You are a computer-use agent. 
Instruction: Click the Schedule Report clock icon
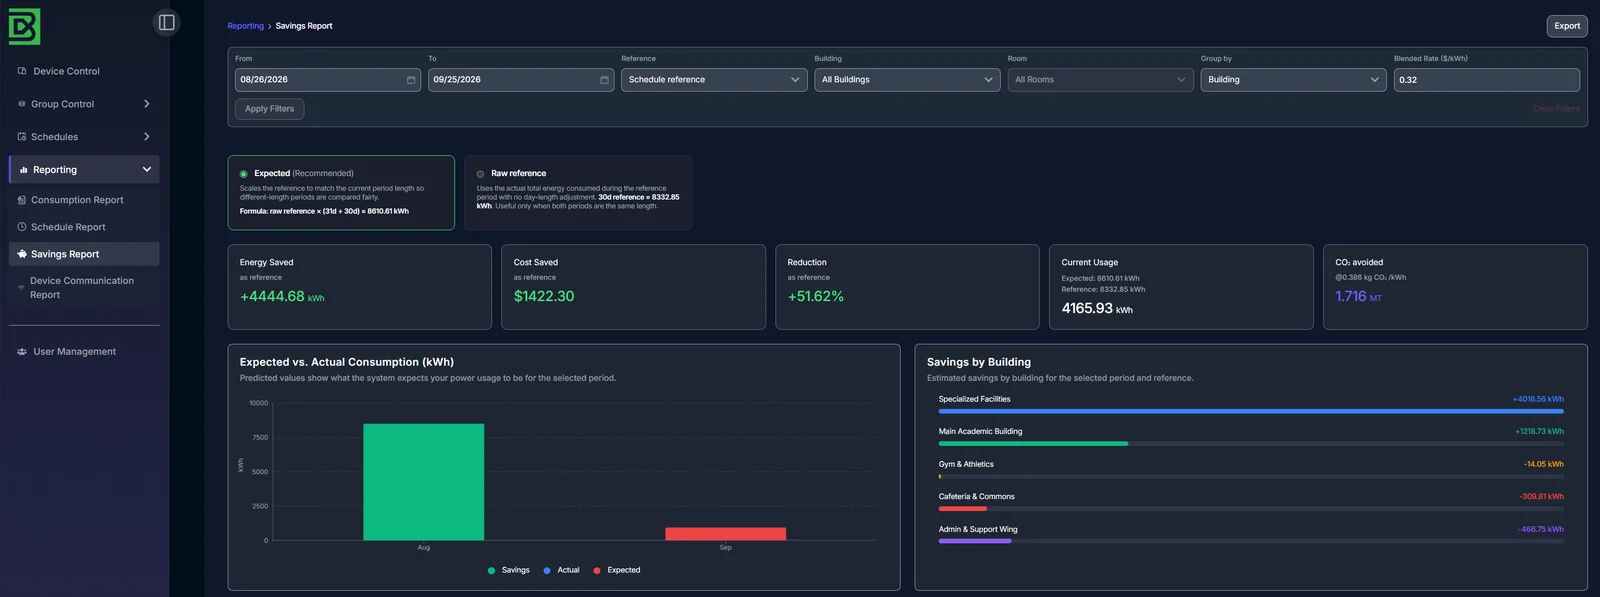click(x=22, y=227)
